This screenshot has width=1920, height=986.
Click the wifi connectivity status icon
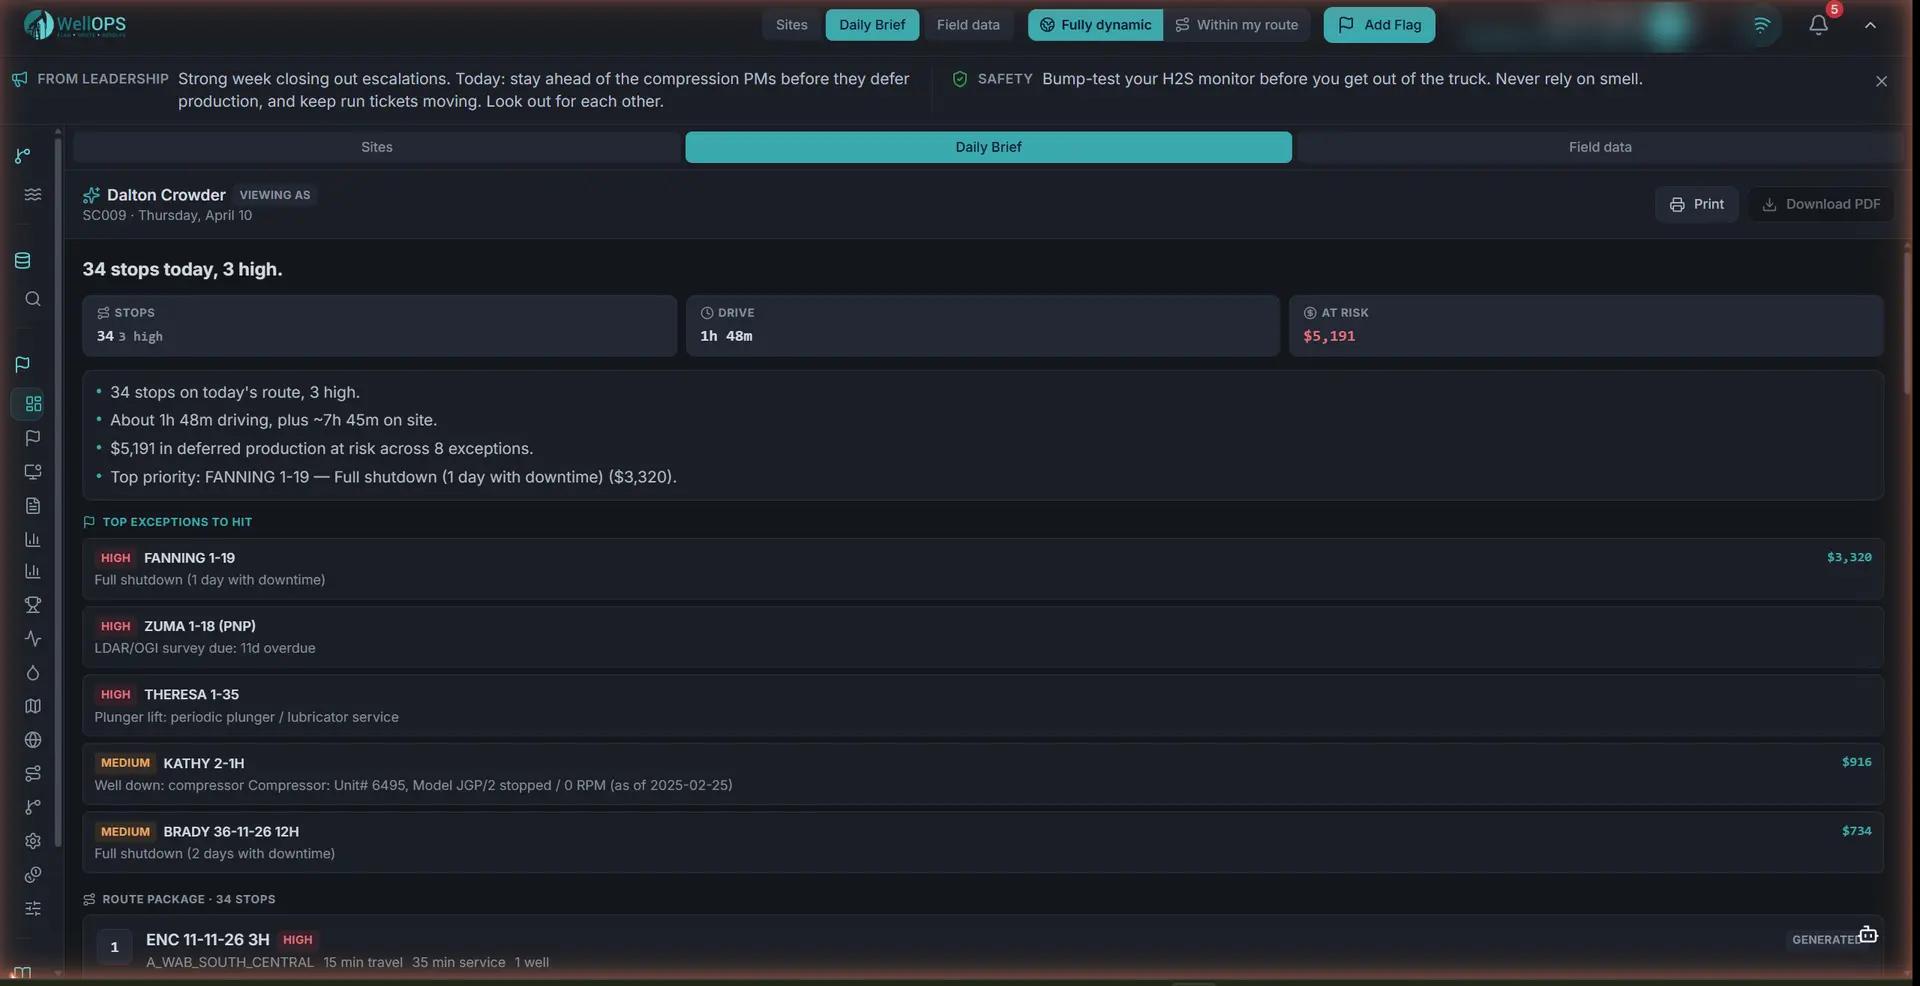pos(1761,25)
